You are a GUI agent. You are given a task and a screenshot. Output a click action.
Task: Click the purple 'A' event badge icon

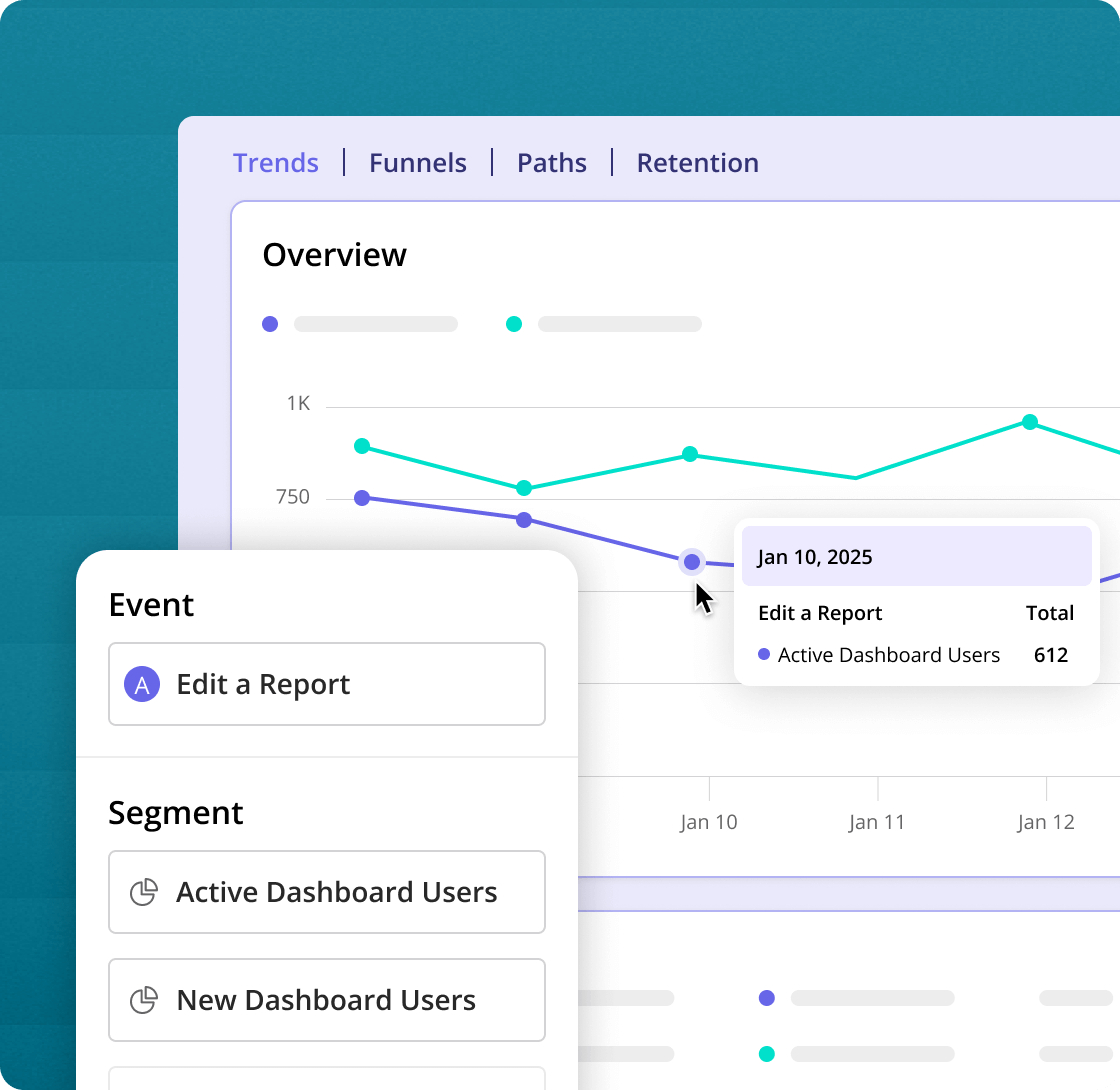coord(142,685)
